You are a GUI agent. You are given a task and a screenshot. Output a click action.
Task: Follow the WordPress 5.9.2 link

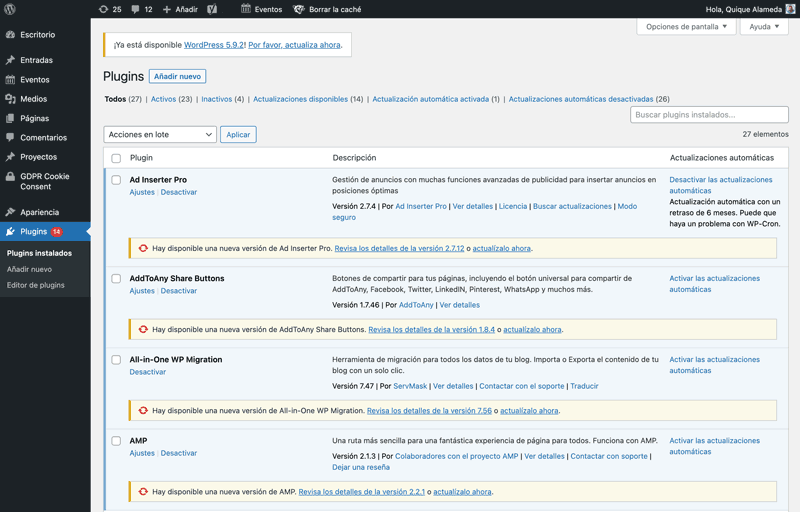tap(214, 45)
